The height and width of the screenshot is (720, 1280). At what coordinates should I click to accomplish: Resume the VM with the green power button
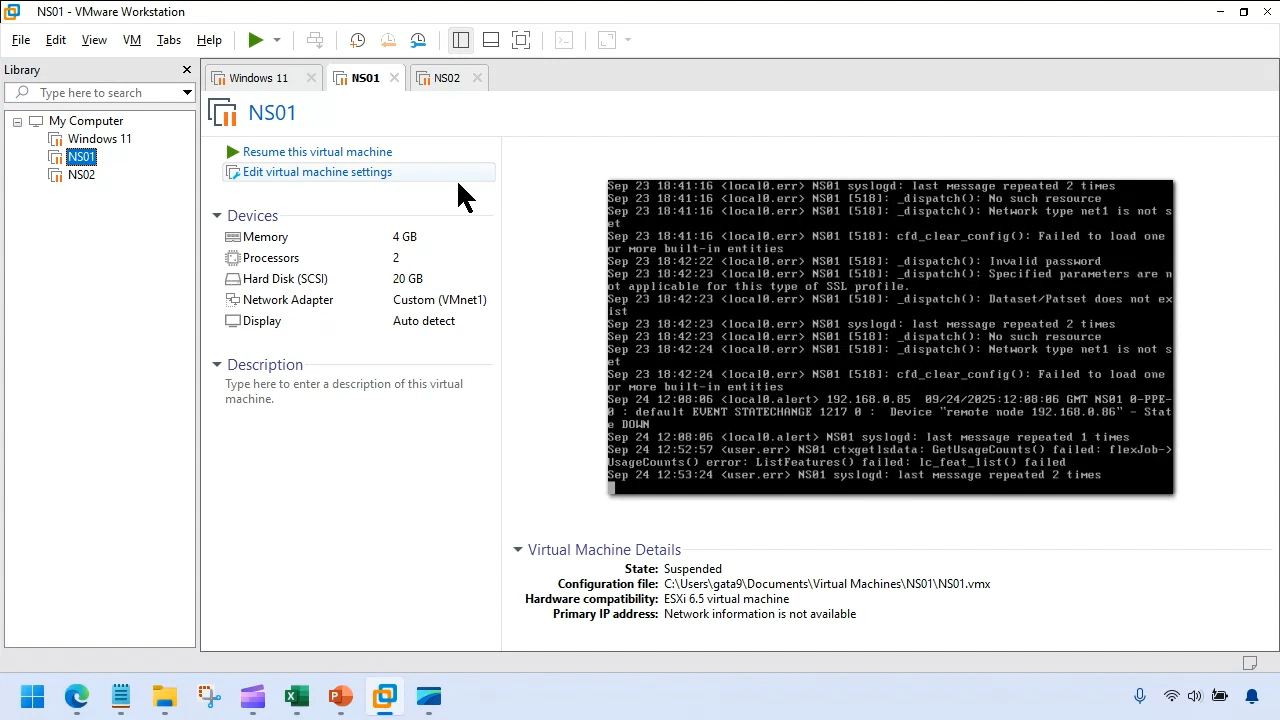257,40
